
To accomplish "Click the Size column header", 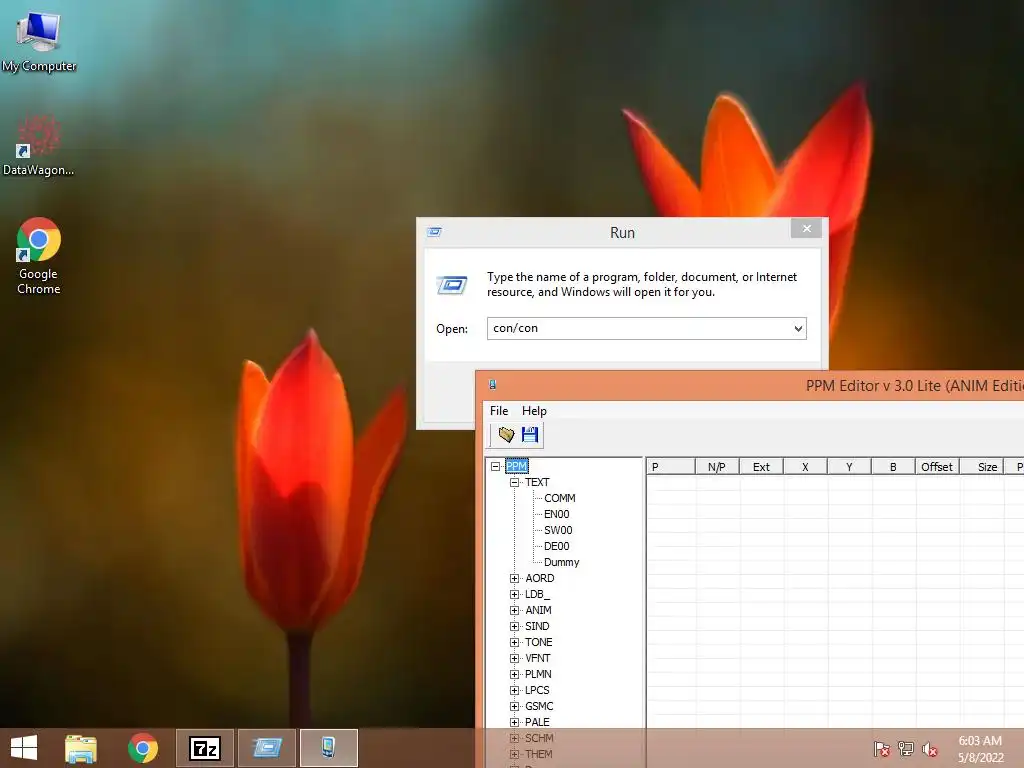I will click(981, 466).
